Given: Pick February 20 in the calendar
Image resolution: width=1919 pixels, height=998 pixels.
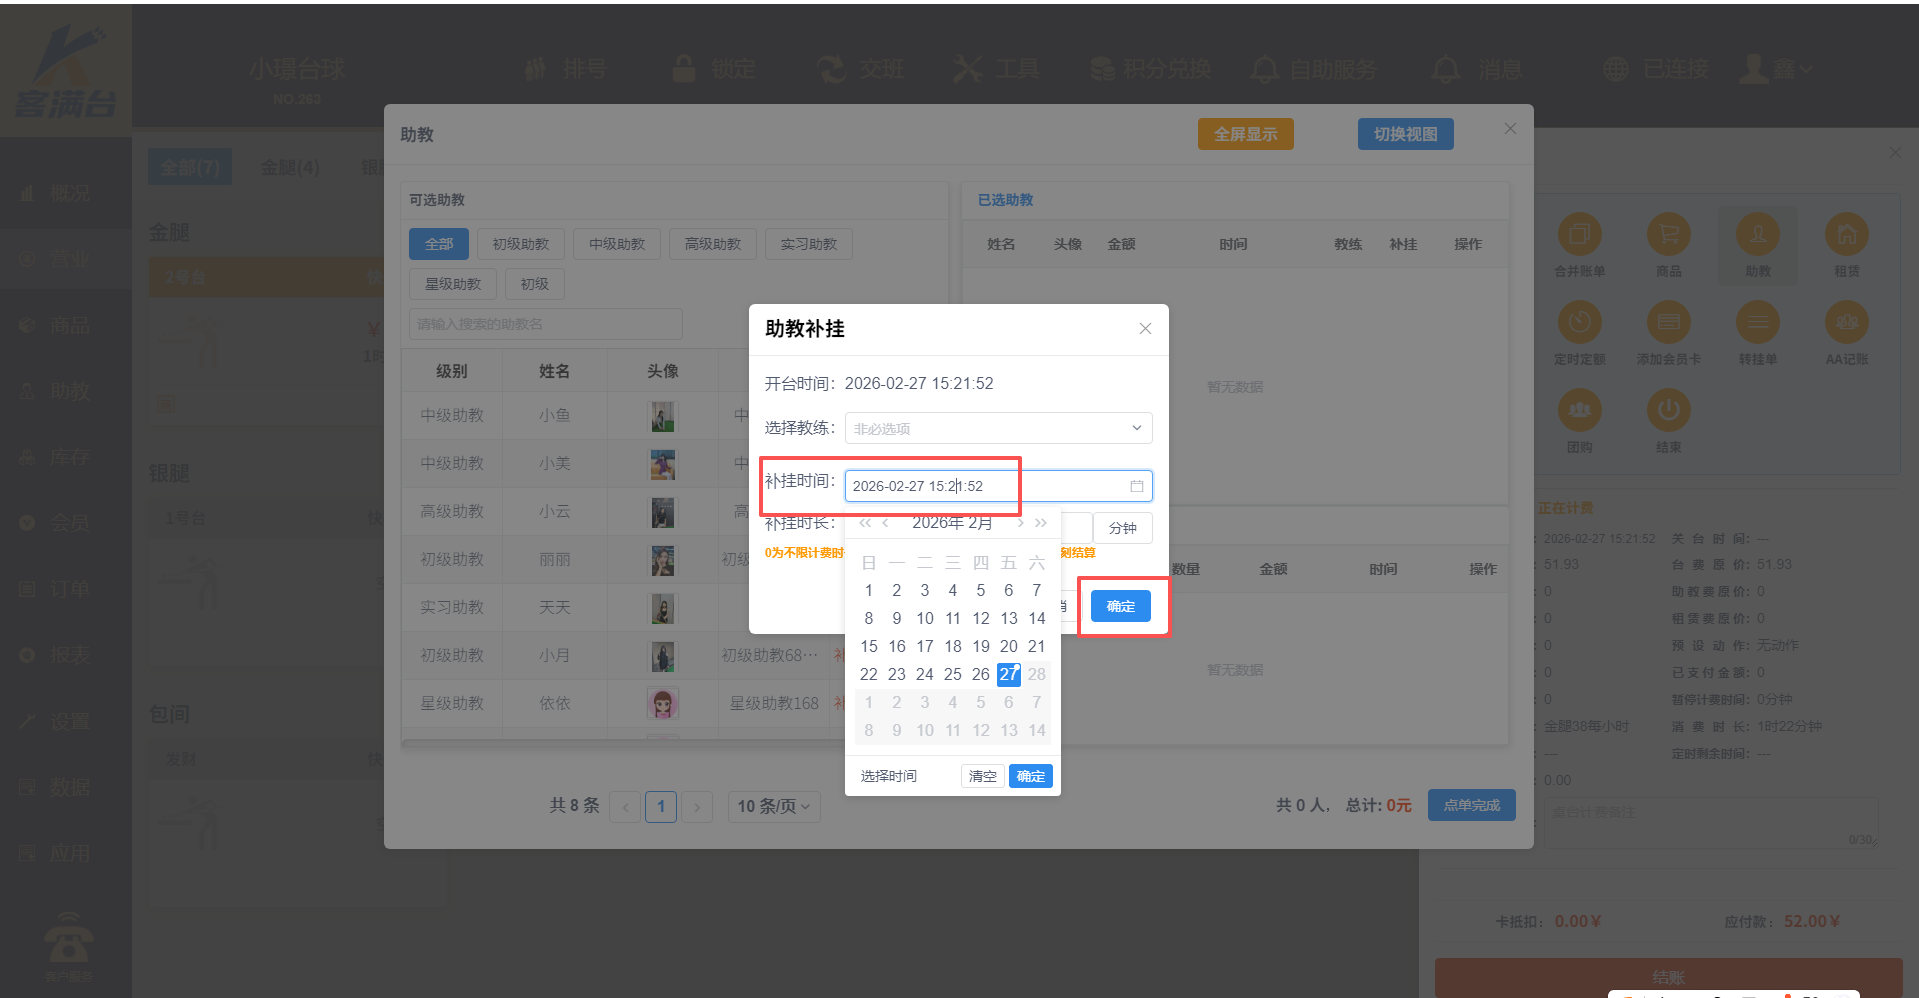Looking at the screenshot, I should (1008, 646).
